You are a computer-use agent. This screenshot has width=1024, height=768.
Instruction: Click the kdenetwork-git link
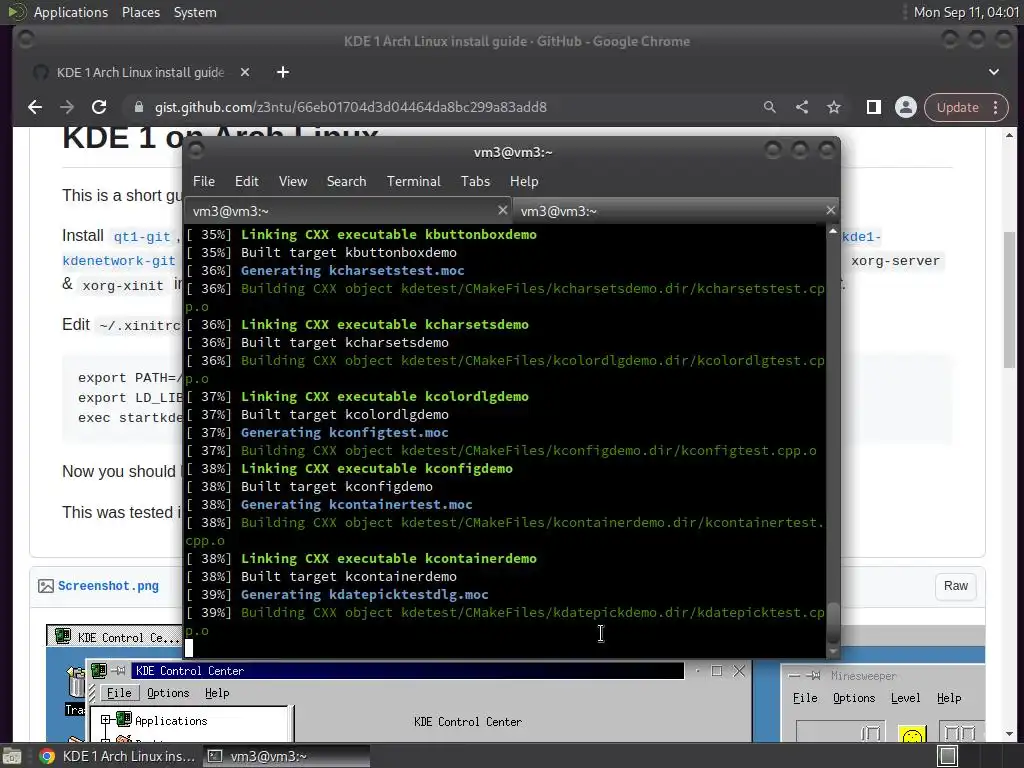click(x=119, y=261)
